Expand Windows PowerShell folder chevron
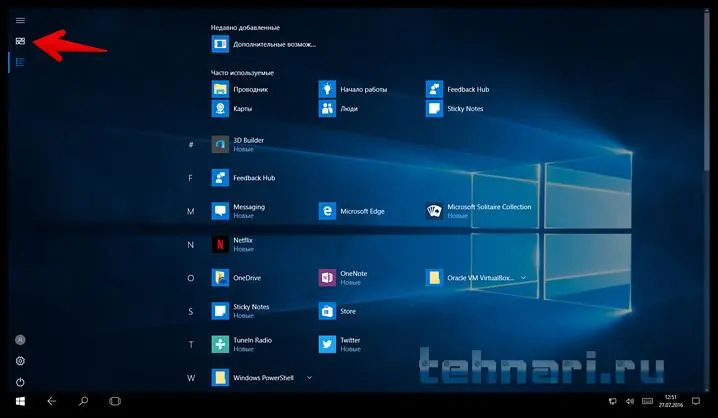 coord(310,378)
